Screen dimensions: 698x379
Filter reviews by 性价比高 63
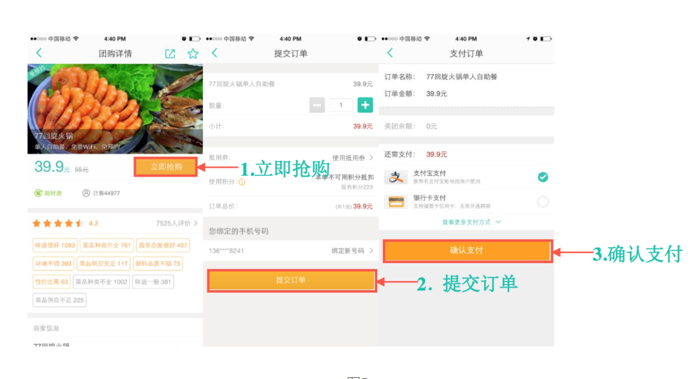tap(51, 282)
